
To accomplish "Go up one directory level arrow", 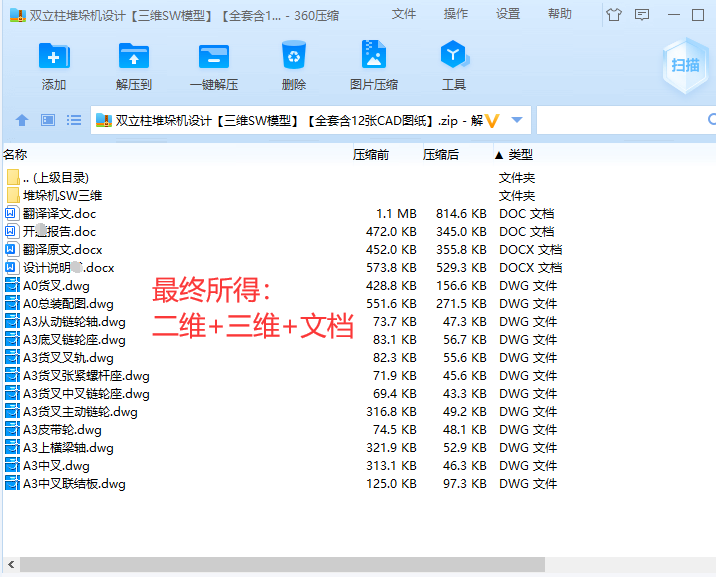I will pos(22,120).
